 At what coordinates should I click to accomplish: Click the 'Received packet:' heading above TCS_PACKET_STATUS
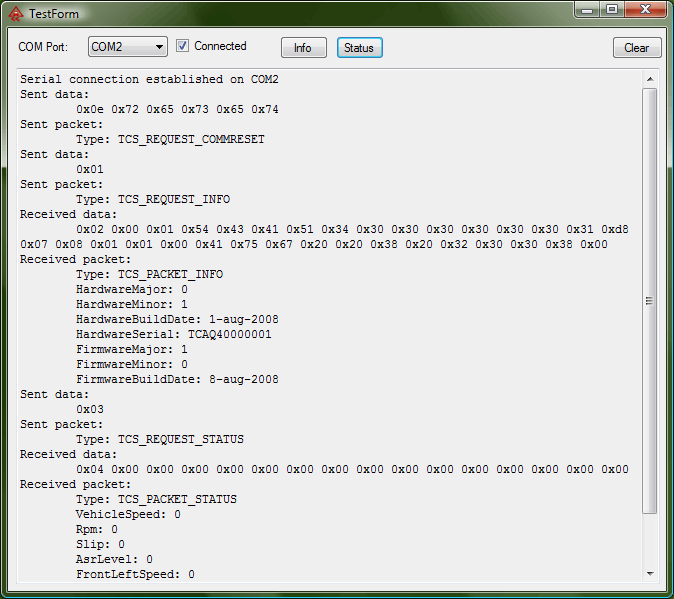(75, 485)
